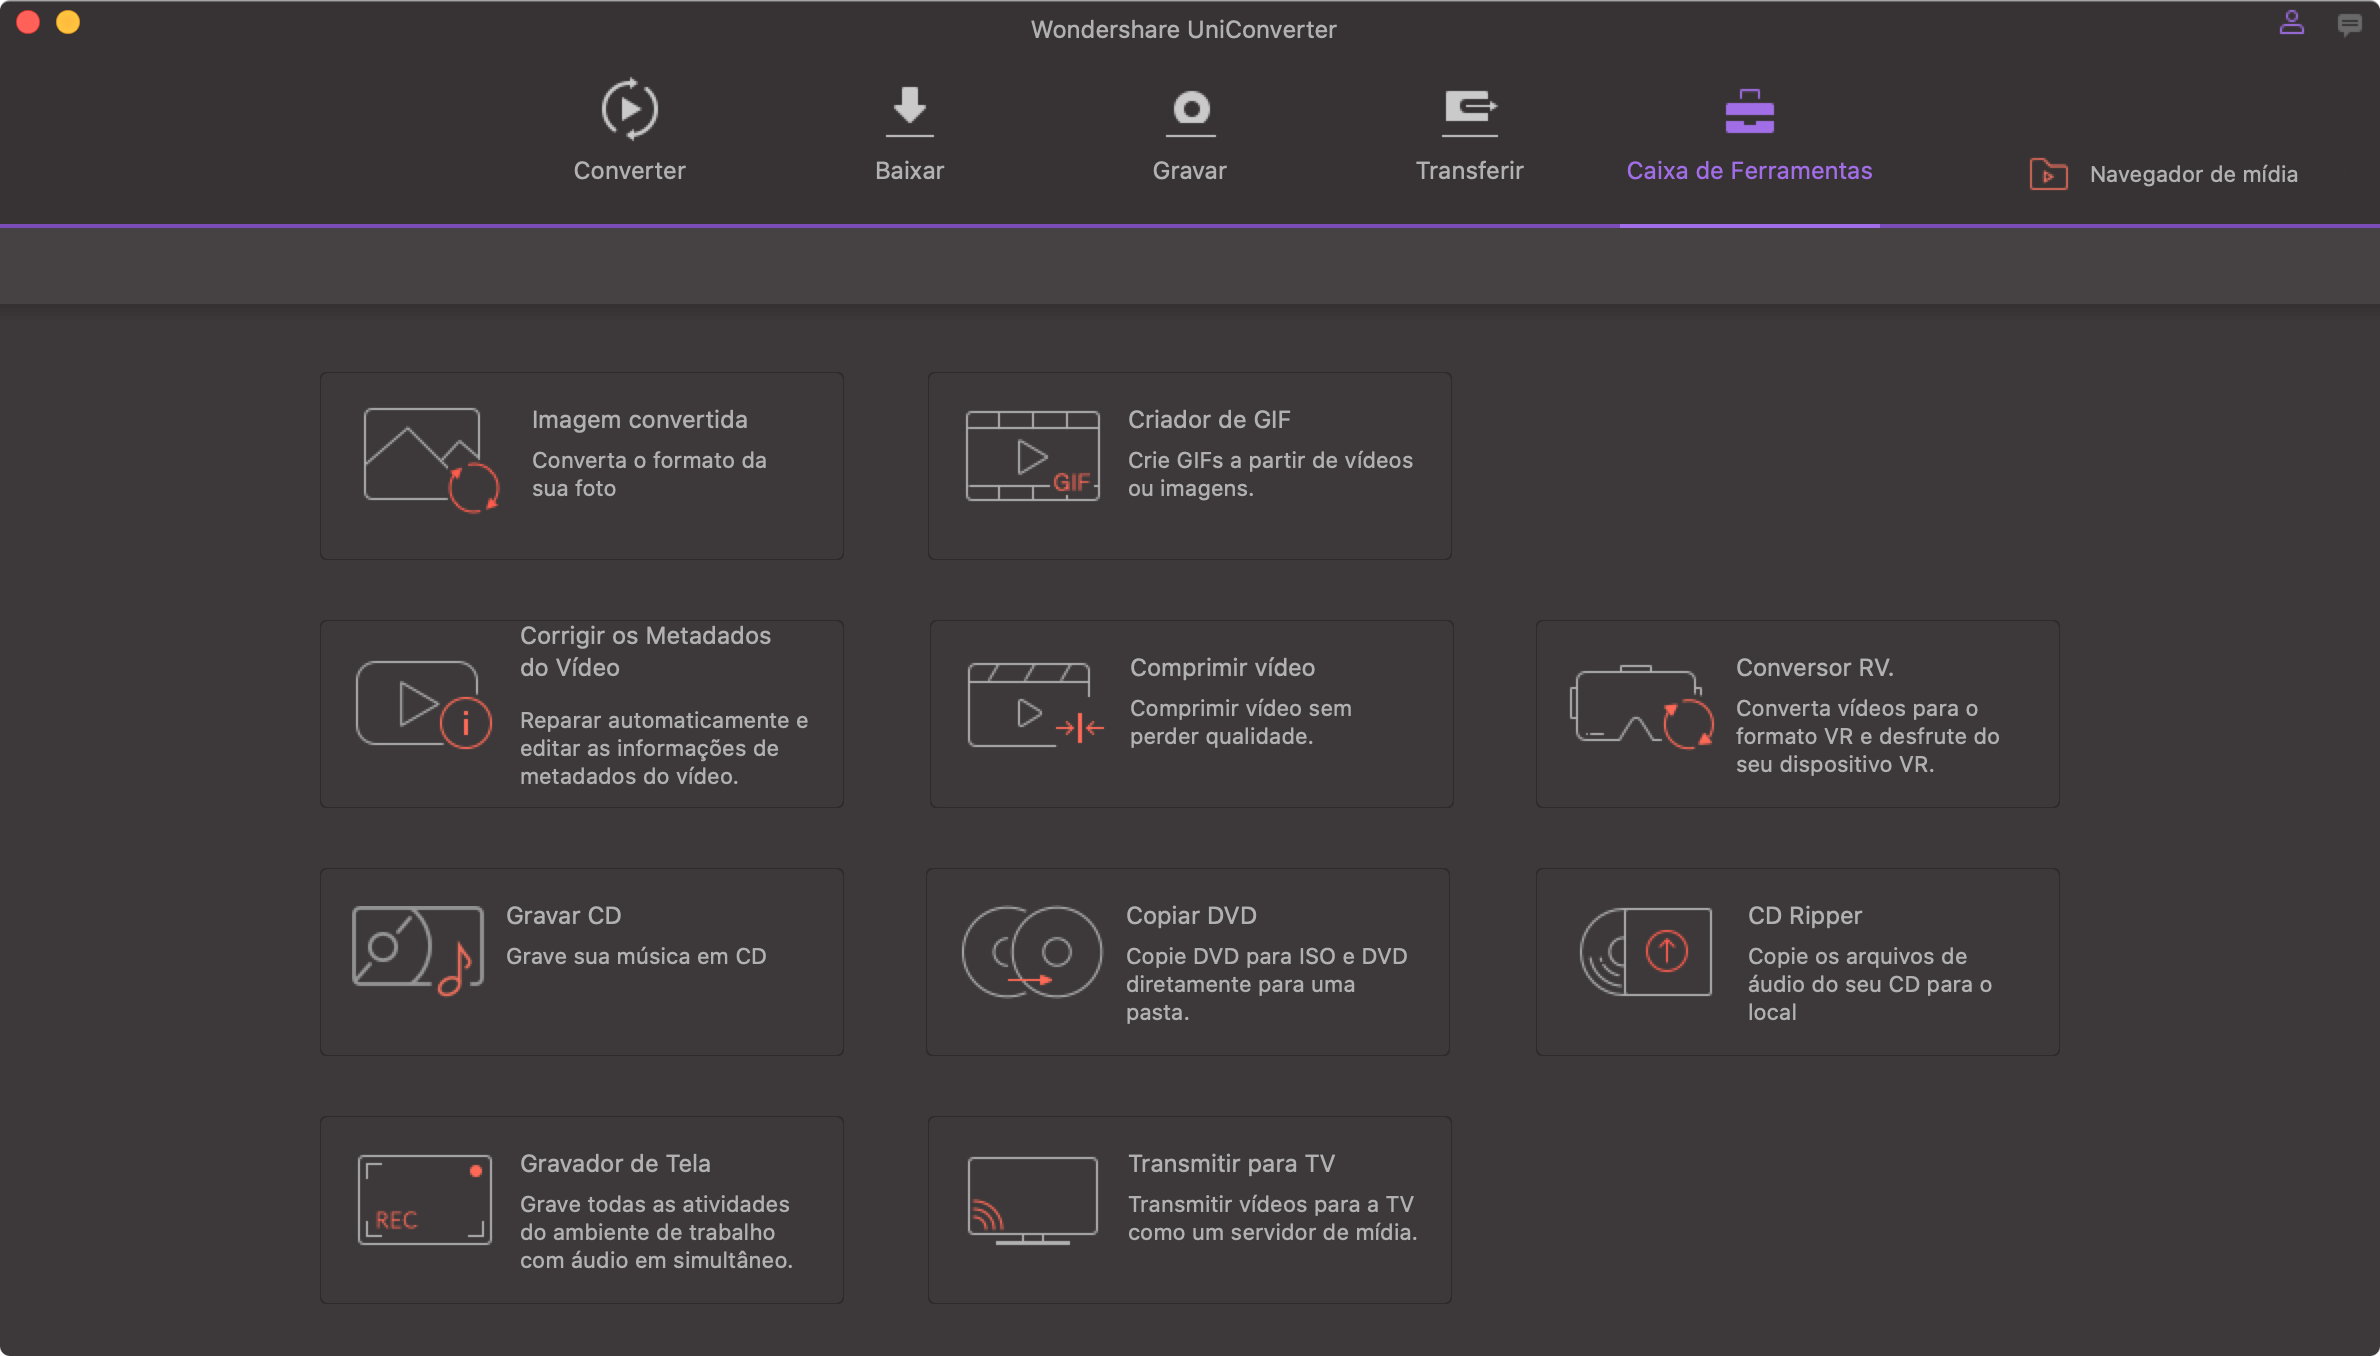This screenshot has height=1356, width=2380.
Task: Click the Gravar navigation item
Action: [1190, 134]
